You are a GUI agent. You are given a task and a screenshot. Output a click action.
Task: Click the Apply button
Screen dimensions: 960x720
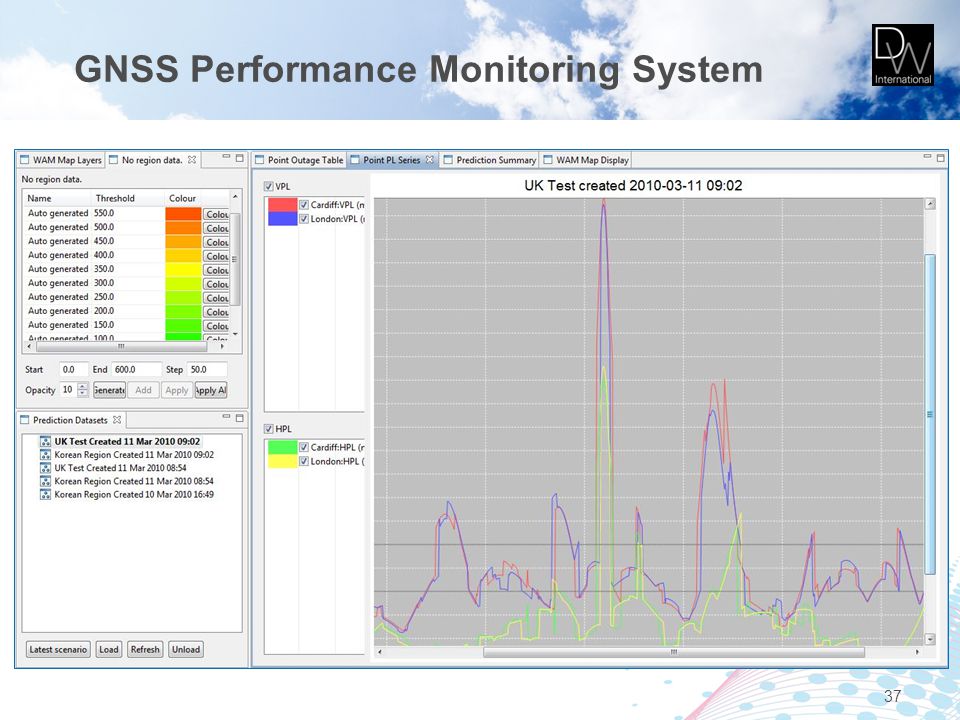tap(177, 390)
